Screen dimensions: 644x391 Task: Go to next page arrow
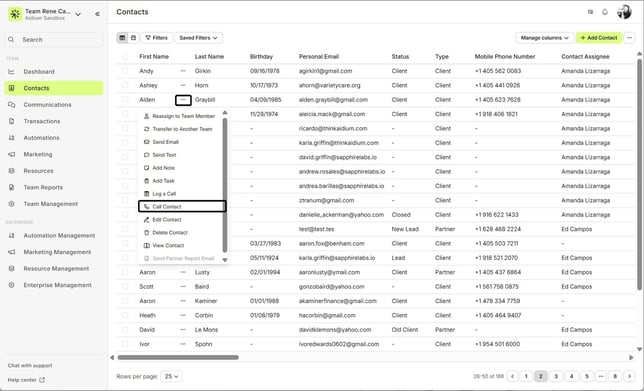coord(629,376)
